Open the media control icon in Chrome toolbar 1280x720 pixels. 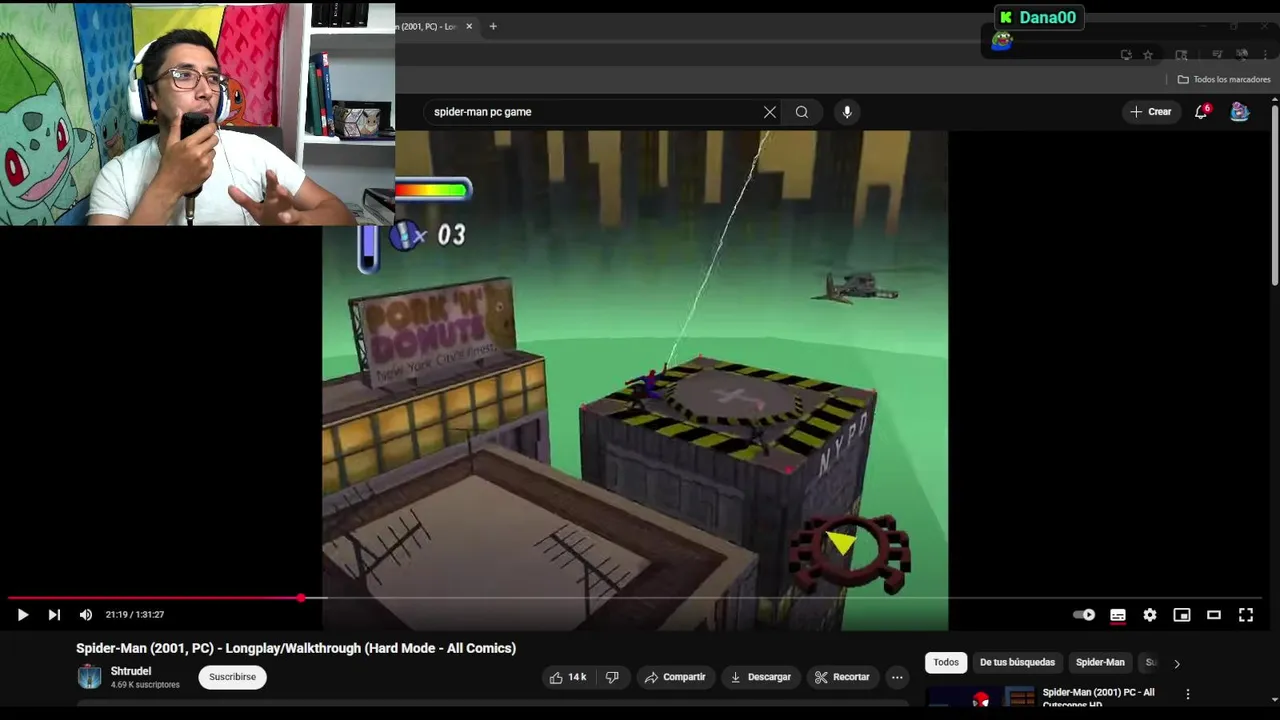click(x=1217, y=54)
